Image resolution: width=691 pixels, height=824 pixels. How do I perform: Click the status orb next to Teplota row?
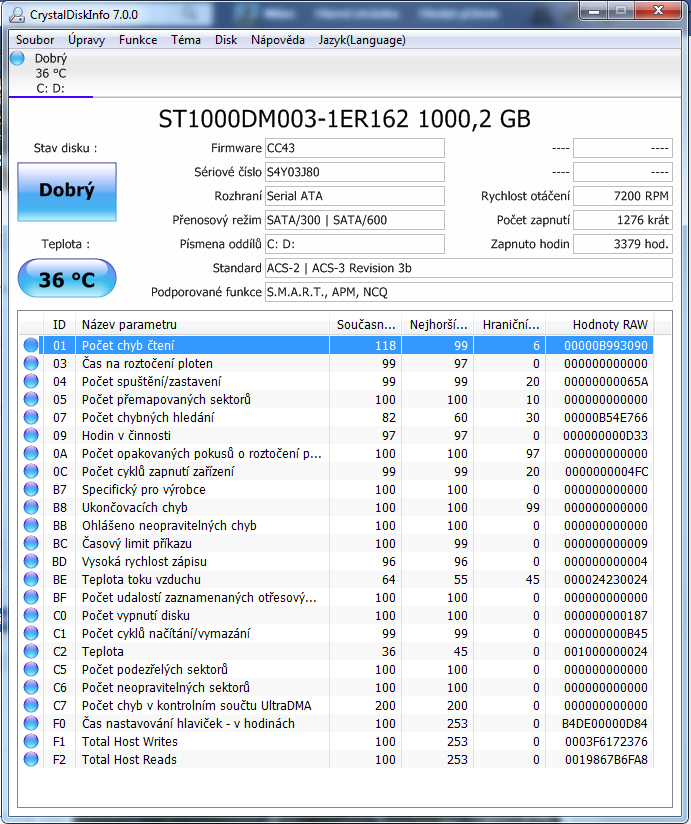coord(31,651)
